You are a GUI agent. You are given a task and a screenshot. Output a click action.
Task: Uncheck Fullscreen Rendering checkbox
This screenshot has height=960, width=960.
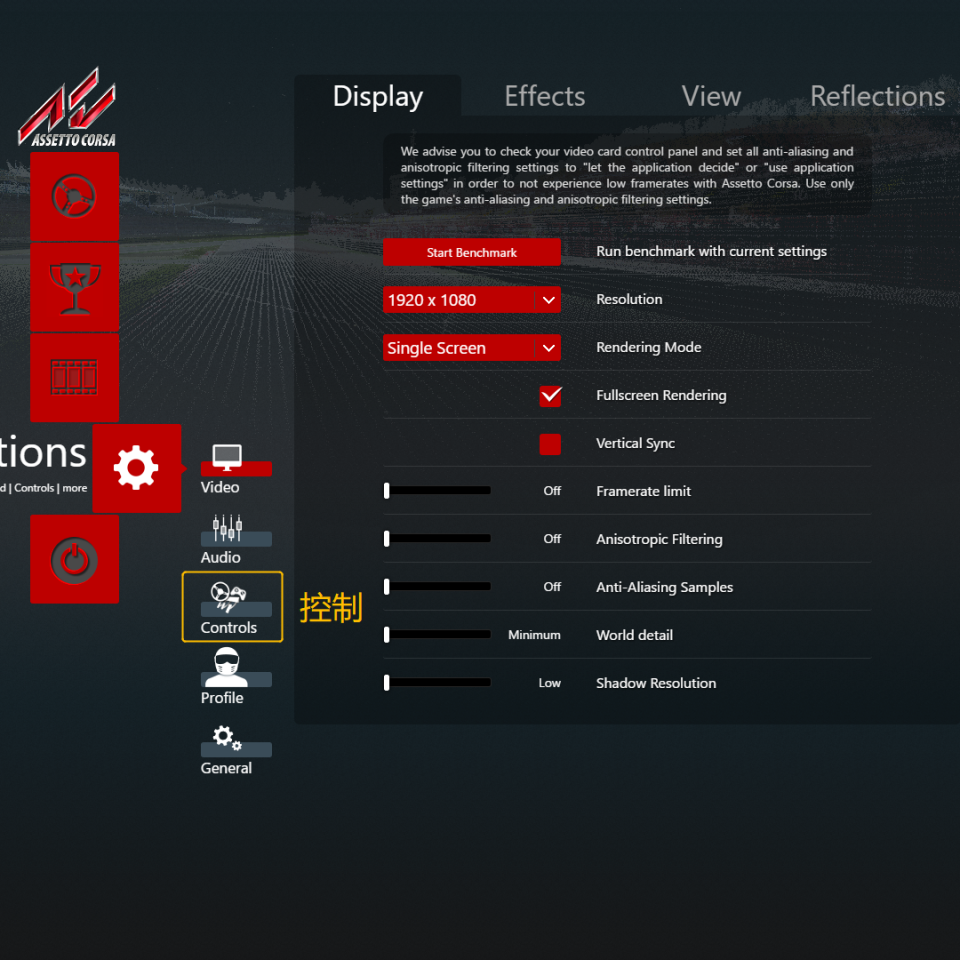[x=550, y=396]
